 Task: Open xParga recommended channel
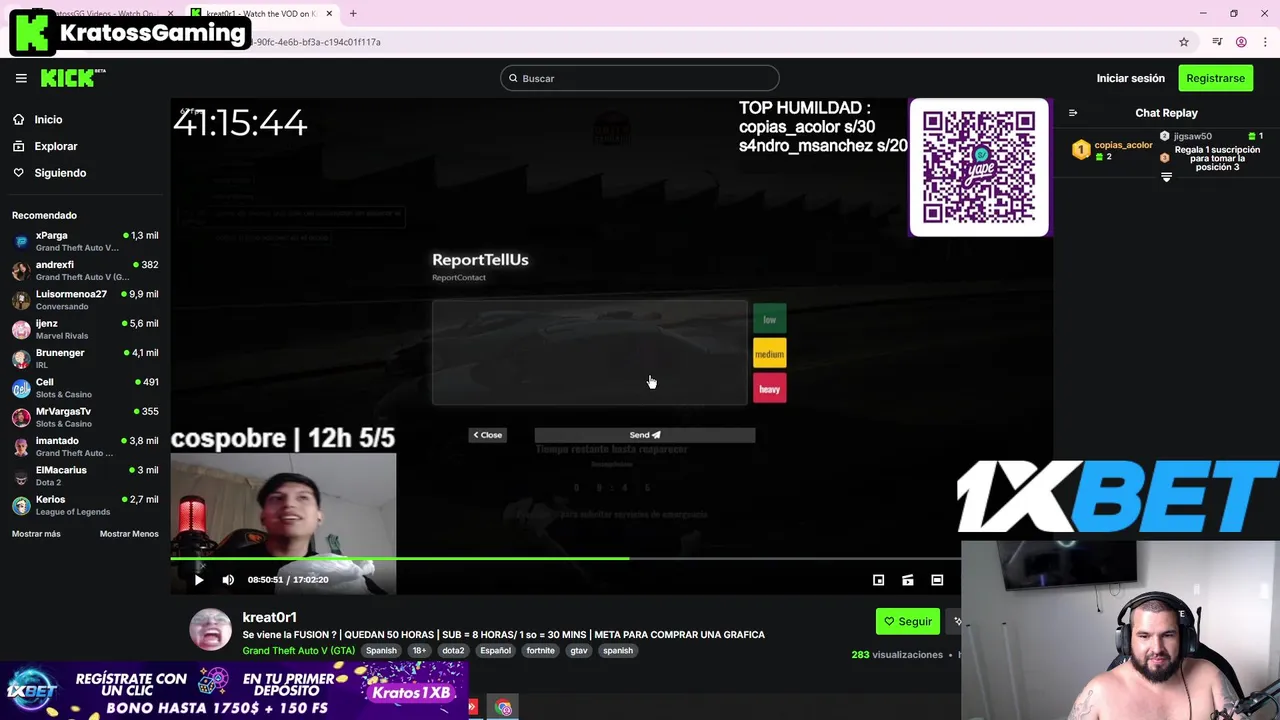tap(85, 241)
